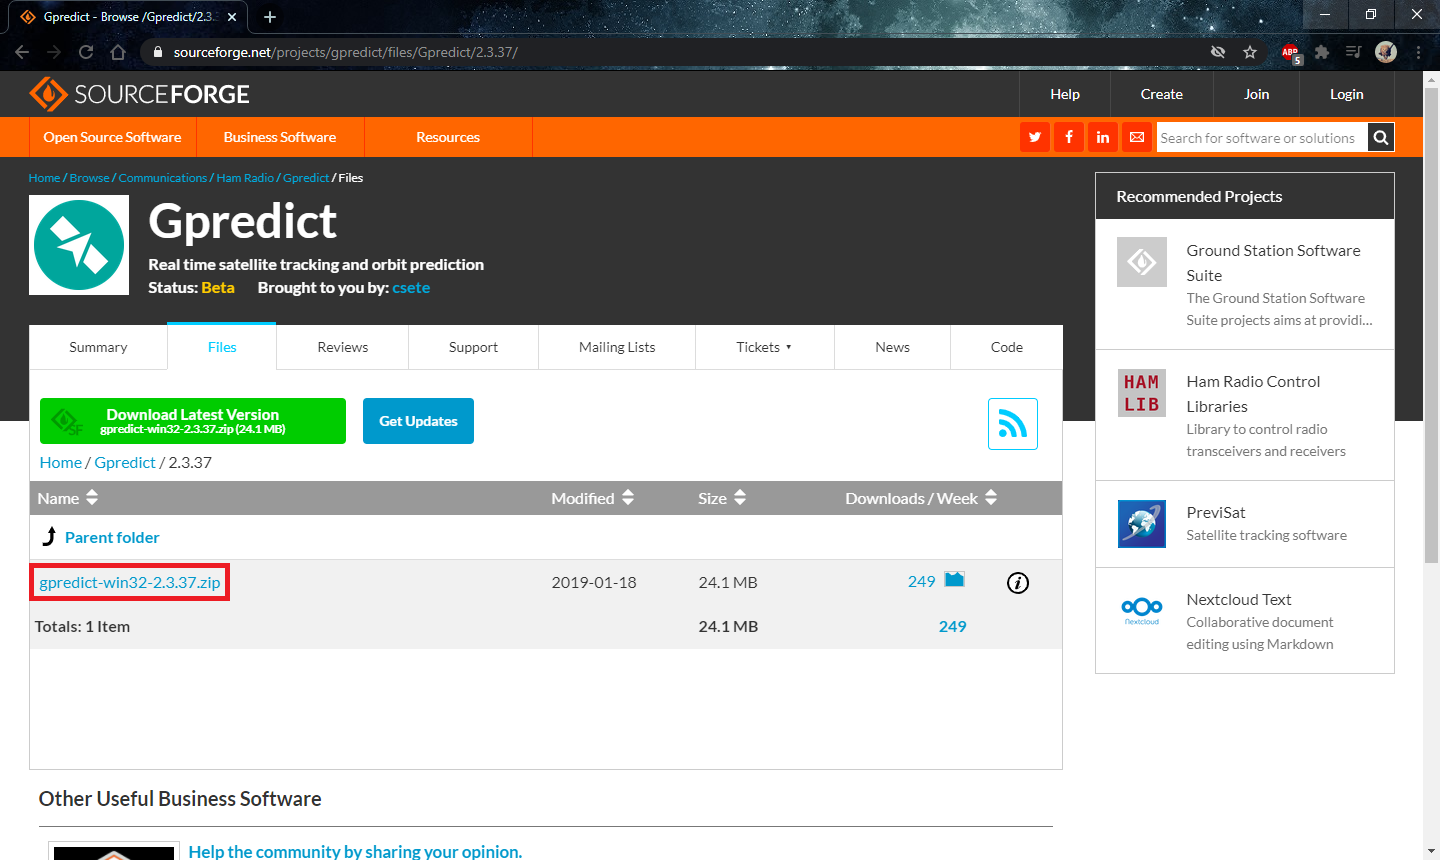This screenshot has width=1440, height=860.
Task: Sort files by Size column
Action: point(722,498)
